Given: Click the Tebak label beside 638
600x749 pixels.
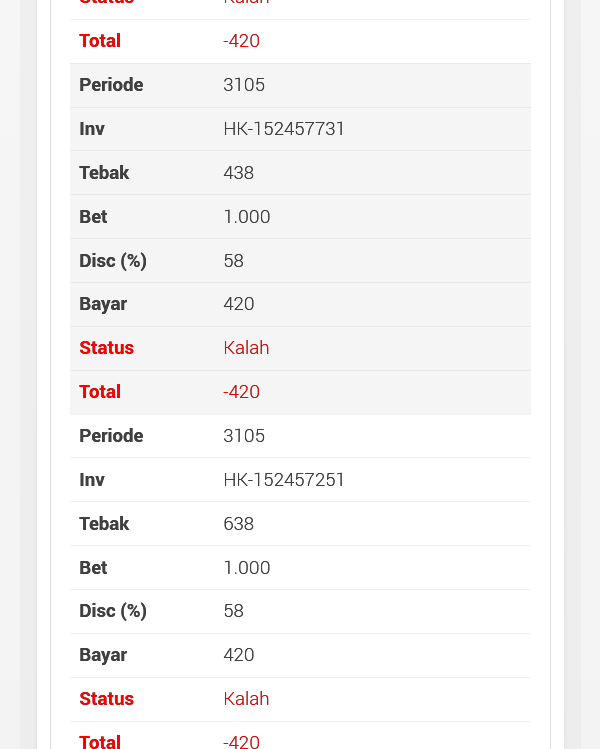Looking at the screenshot, I should tap(104, 524).
